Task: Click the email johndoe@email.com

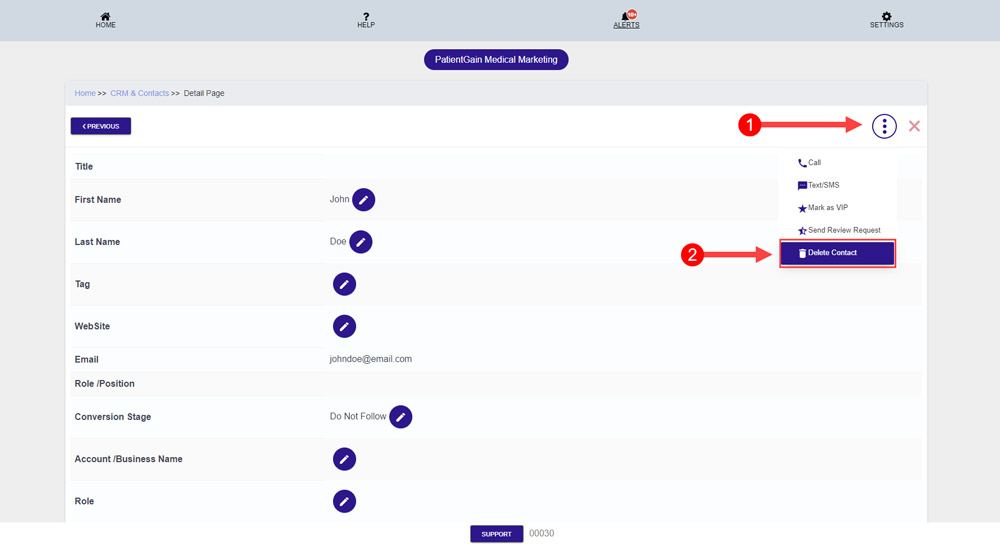Action: click(371, 359)
